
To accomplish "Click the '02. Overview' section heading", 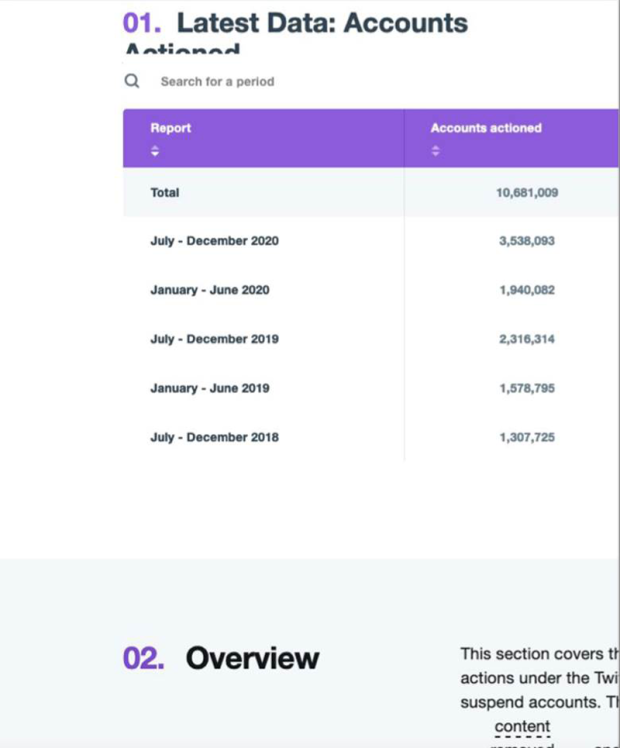I will tap(221, 658).
